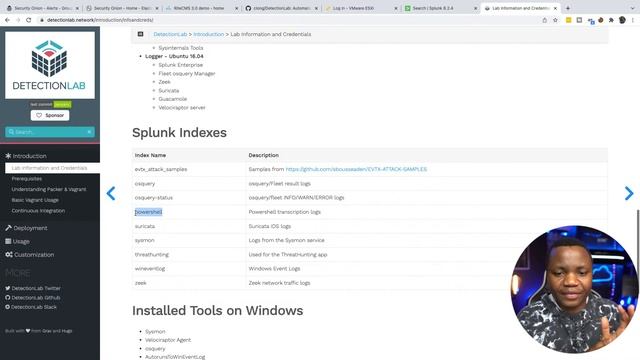
Task: Open the browser profile avatar
Action: [x=622, y=20]
